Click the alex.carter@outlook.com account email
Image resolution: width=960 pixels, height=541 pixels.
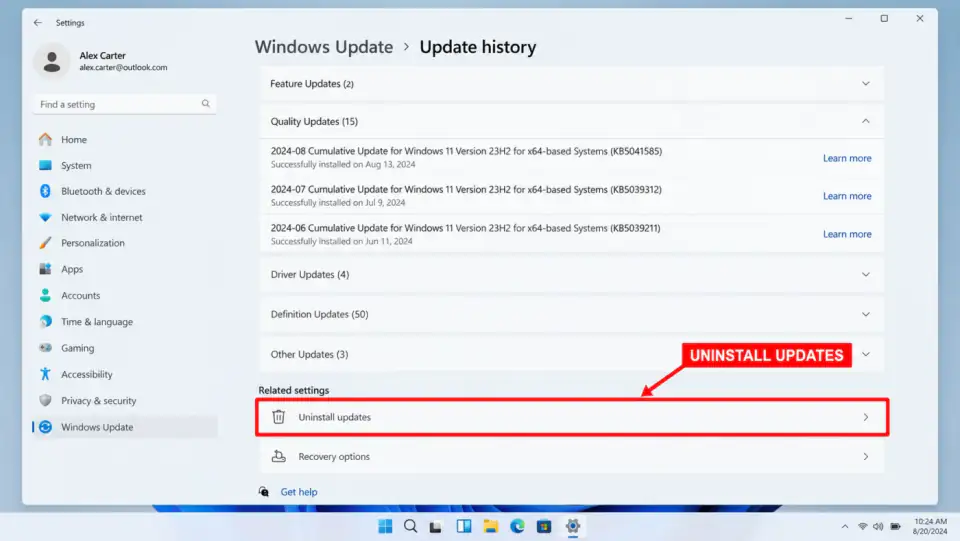click(x=123, y=67)
